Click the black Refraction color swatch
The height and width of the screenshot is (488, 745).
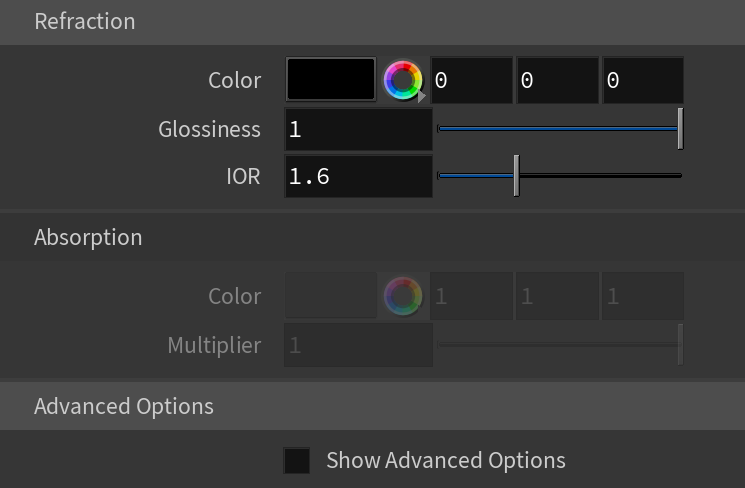point(331,79)
